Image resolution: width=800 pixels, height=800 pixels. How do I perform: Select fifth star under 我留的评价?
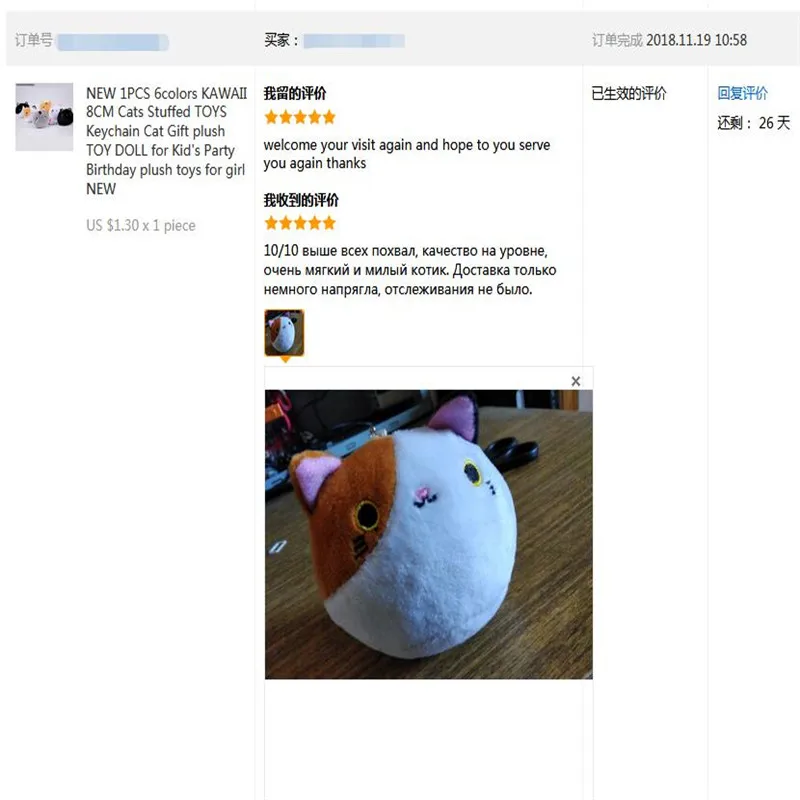(x=329, y=117)
